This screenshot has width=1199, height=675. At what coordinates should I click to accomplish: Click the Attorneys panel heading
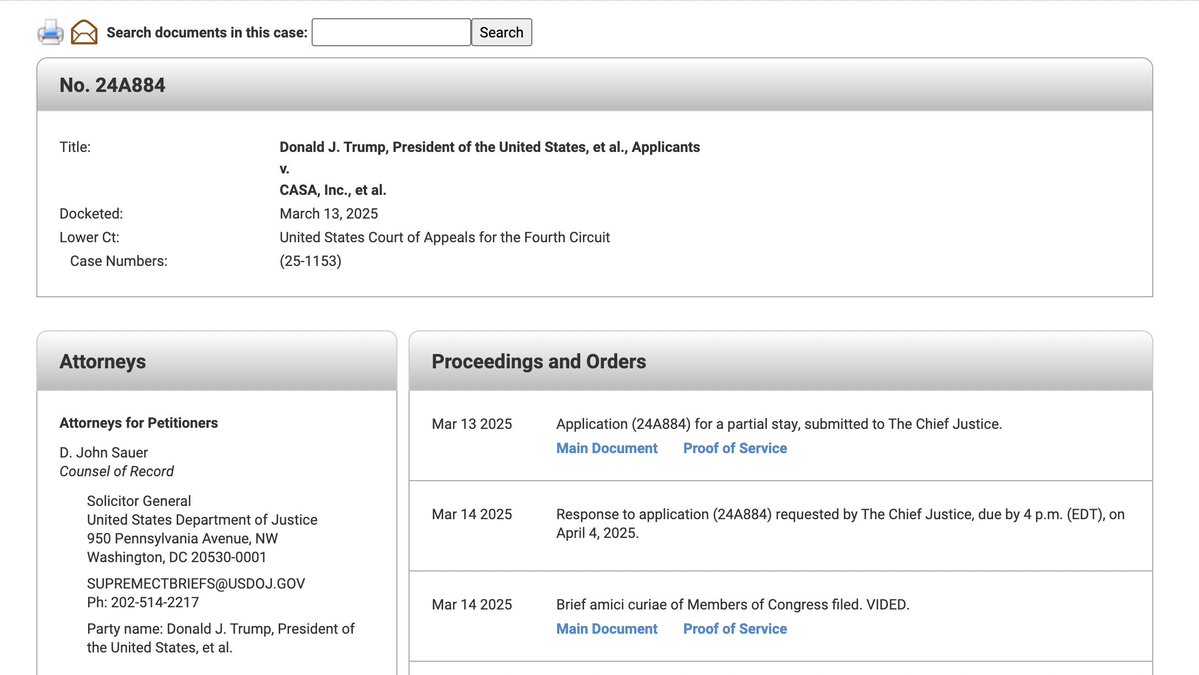(x=102, y=362)
